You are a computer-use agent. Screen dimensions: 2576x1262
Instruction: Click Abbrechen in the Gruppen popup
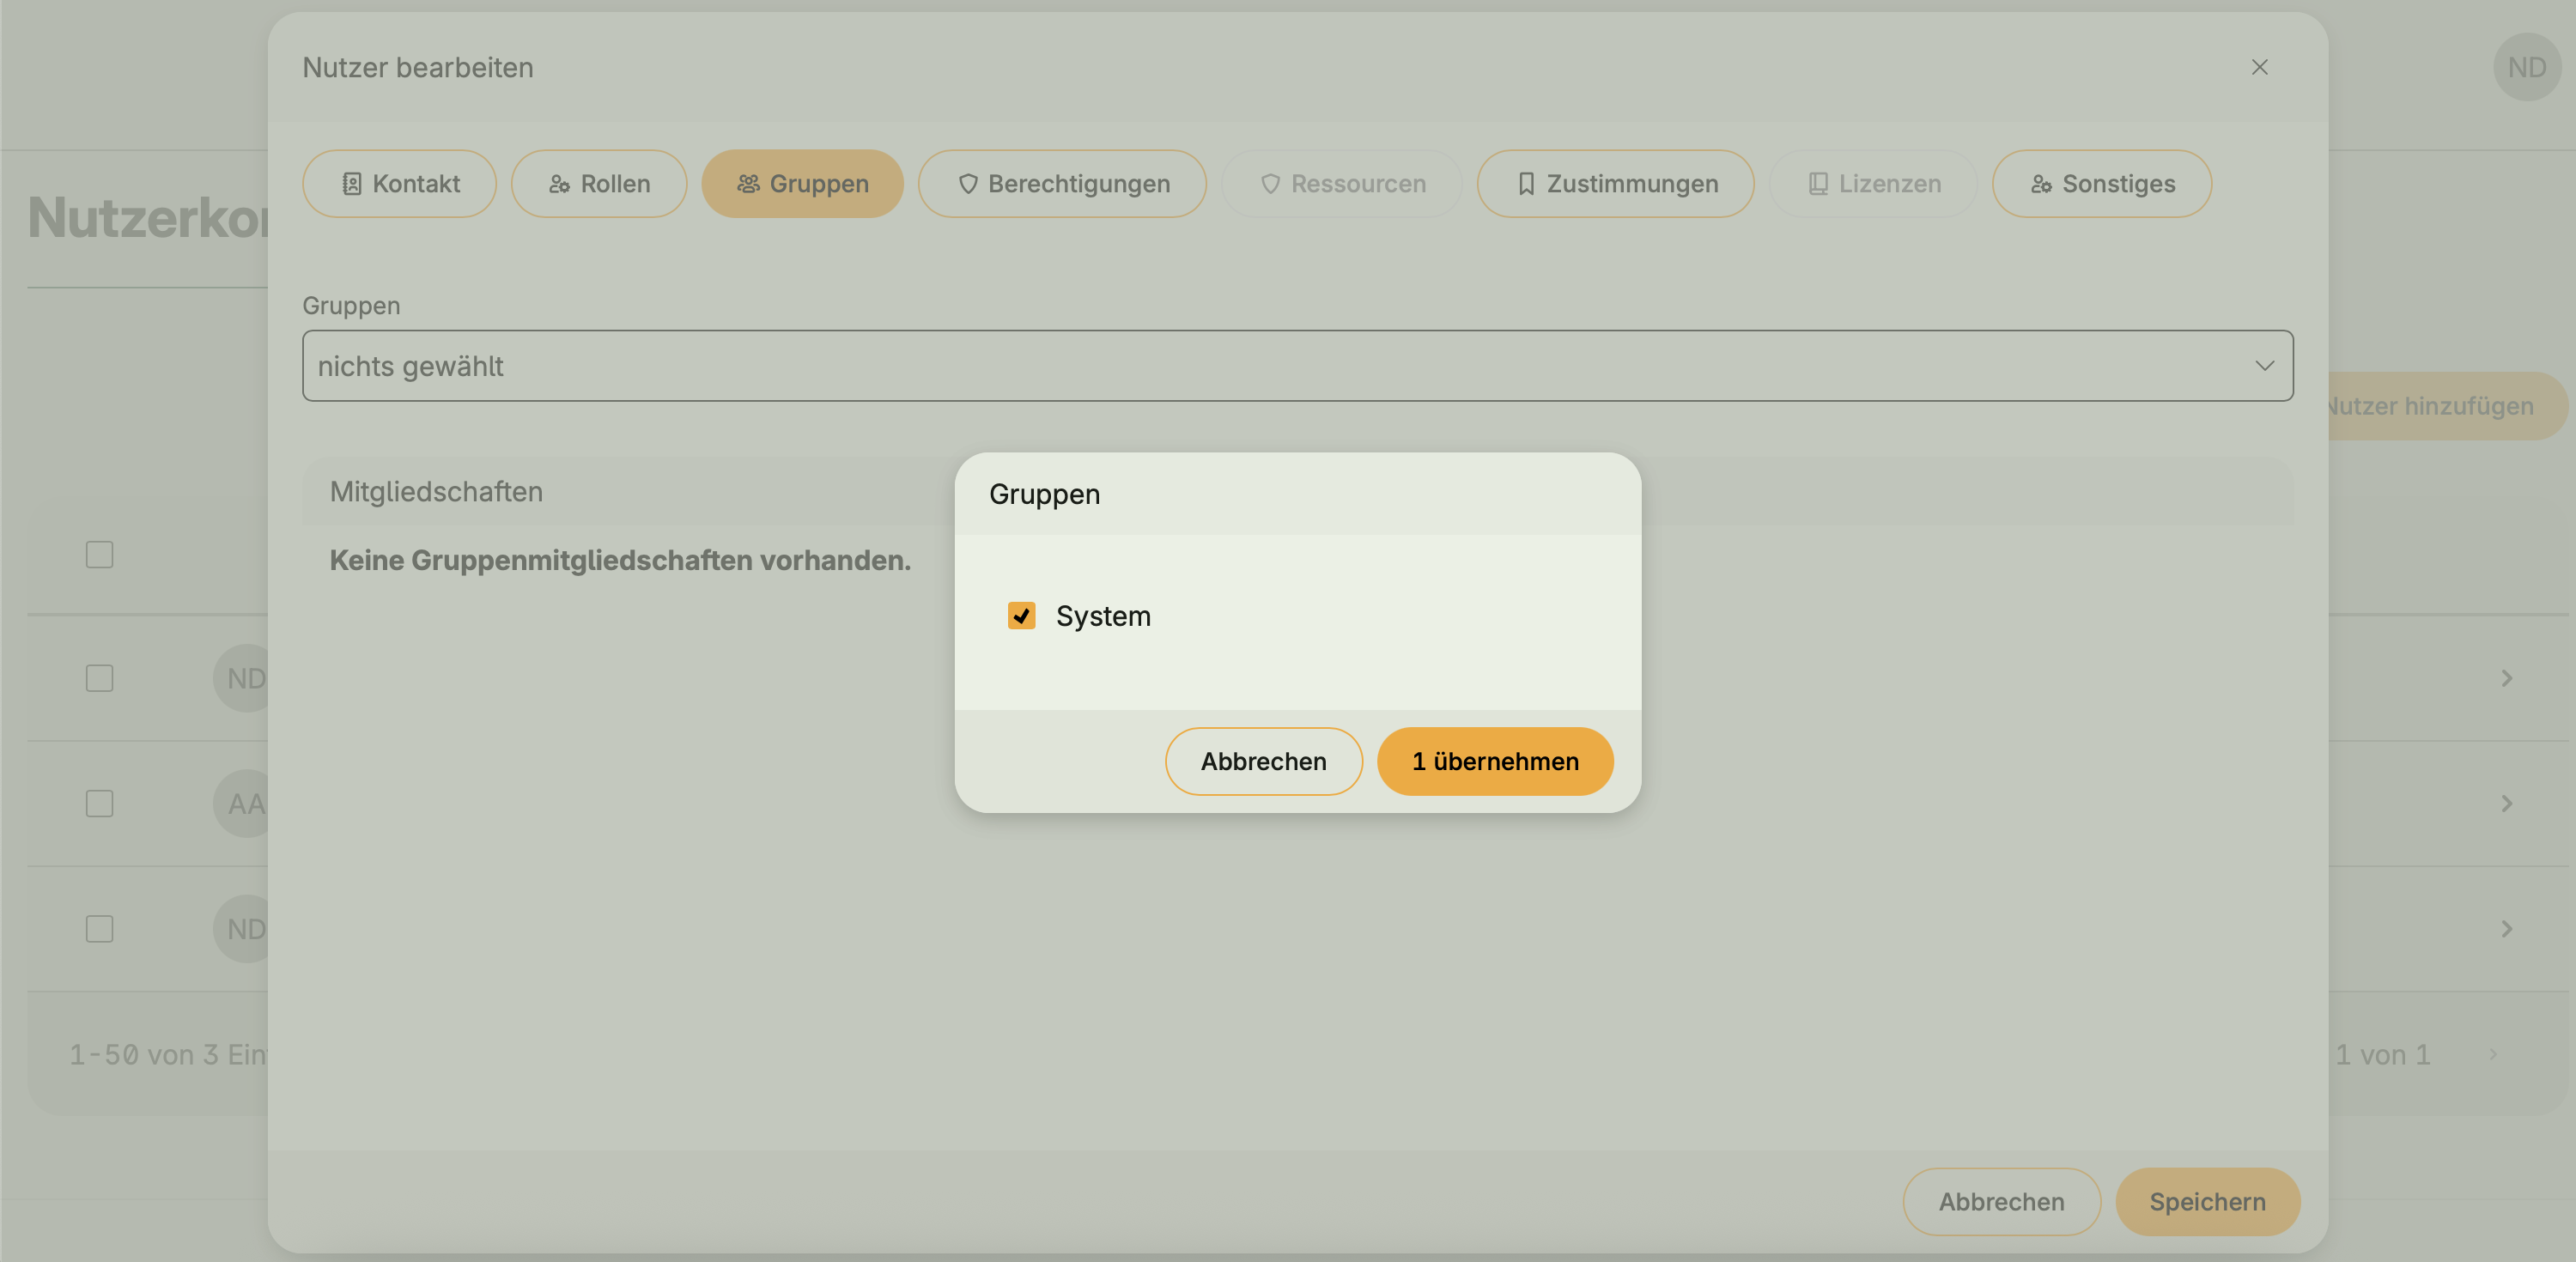click(x=1263, y=761)
